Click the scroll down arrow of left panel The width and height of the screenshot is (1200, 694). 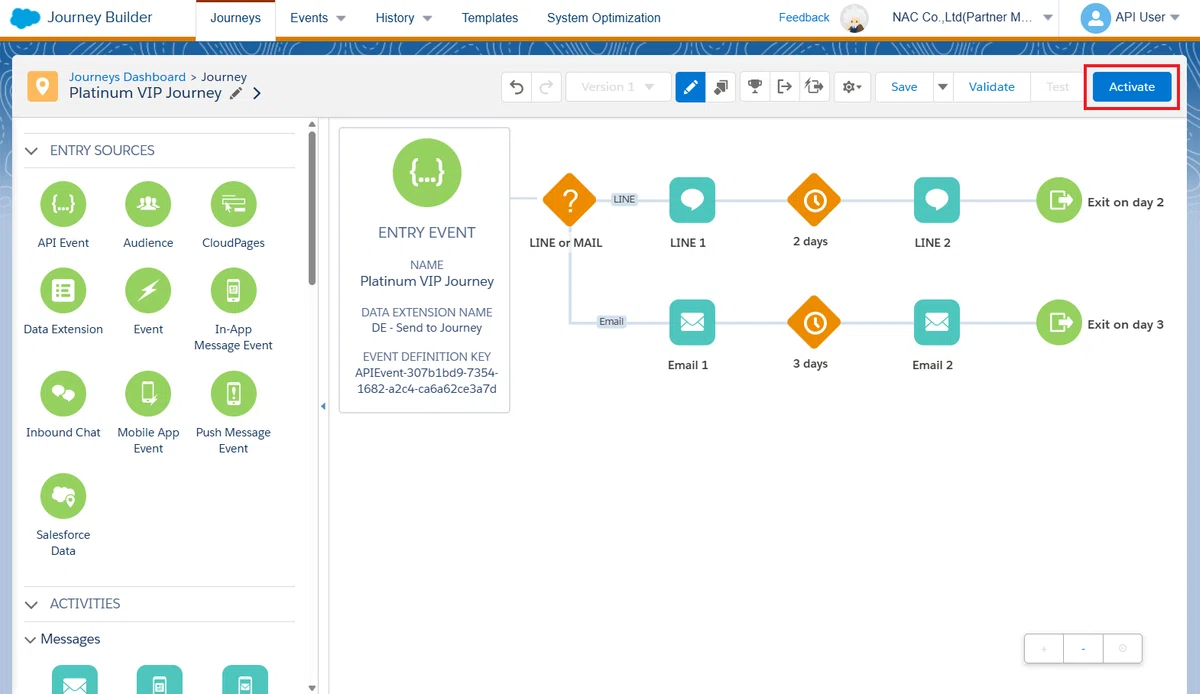tap(312, 688)
